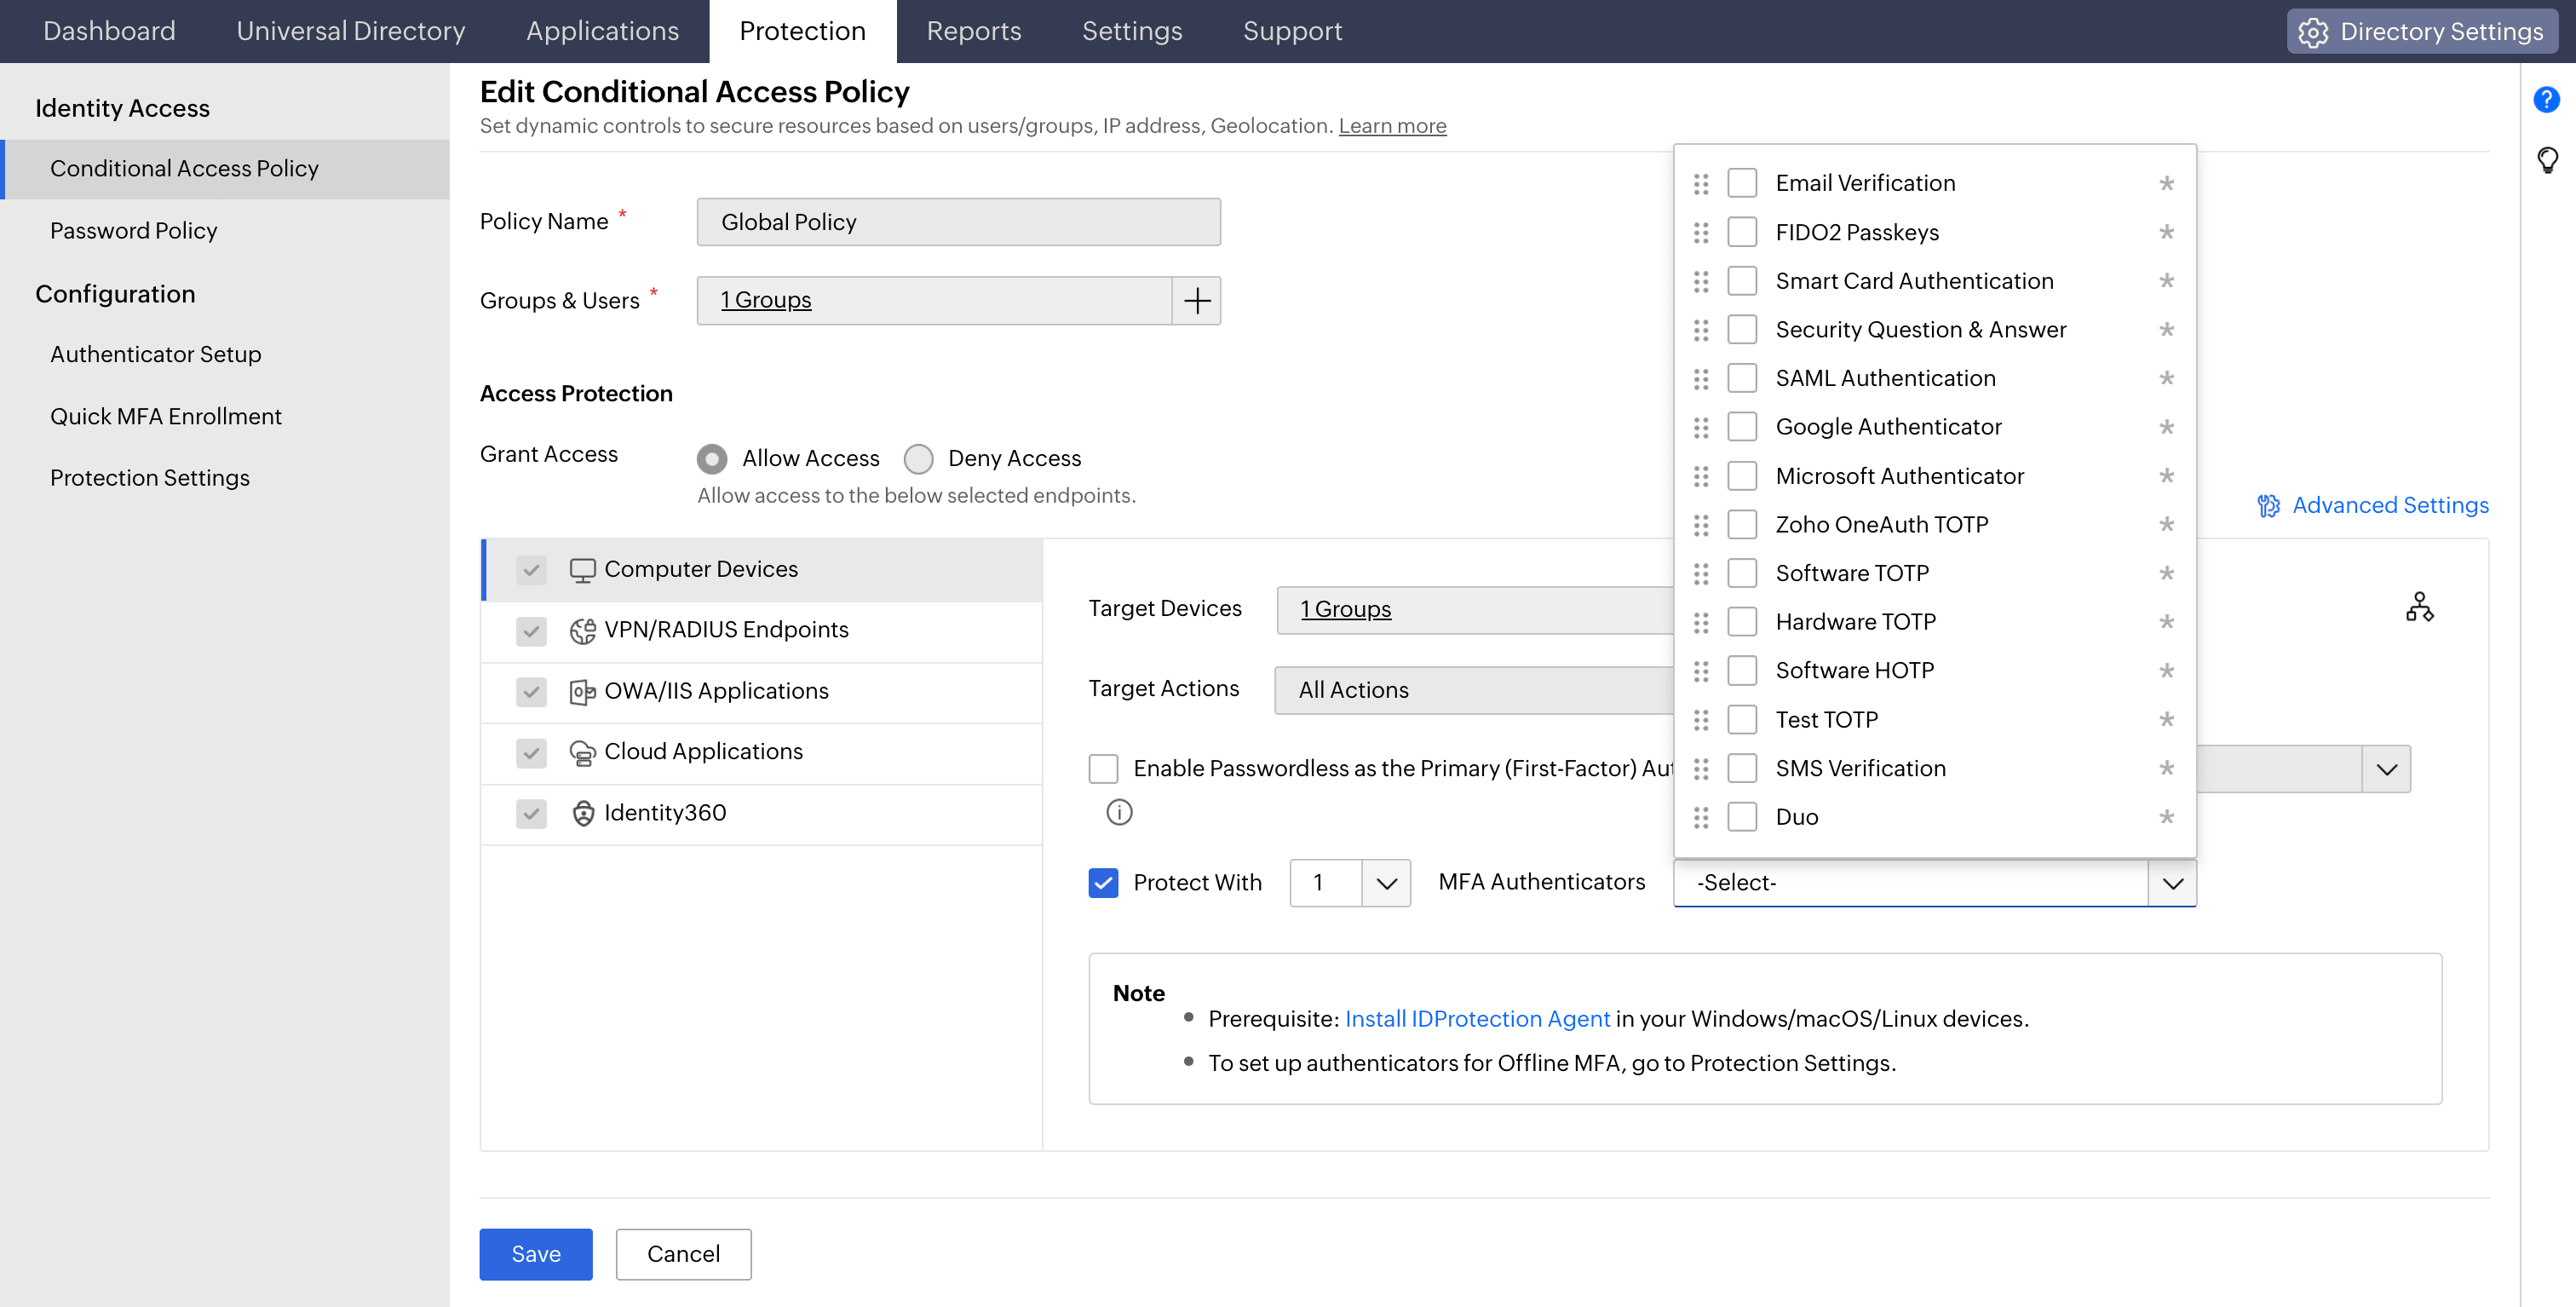Click the 1 Groups link in Groups & Users

click(766, 300)
